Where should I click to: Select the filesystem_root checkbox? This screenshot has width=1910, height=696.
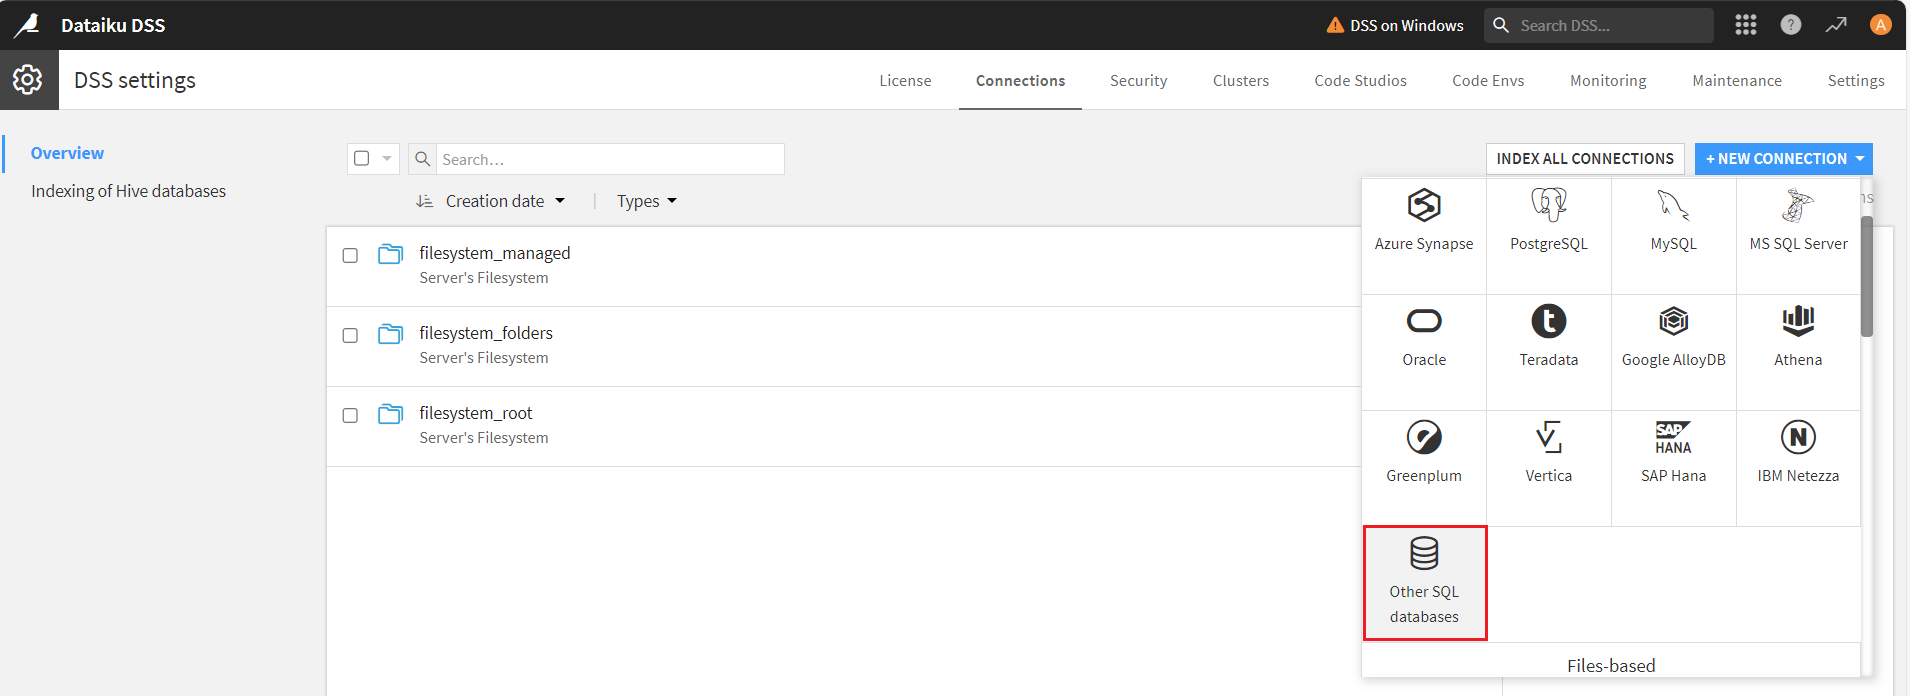(350, 416)
